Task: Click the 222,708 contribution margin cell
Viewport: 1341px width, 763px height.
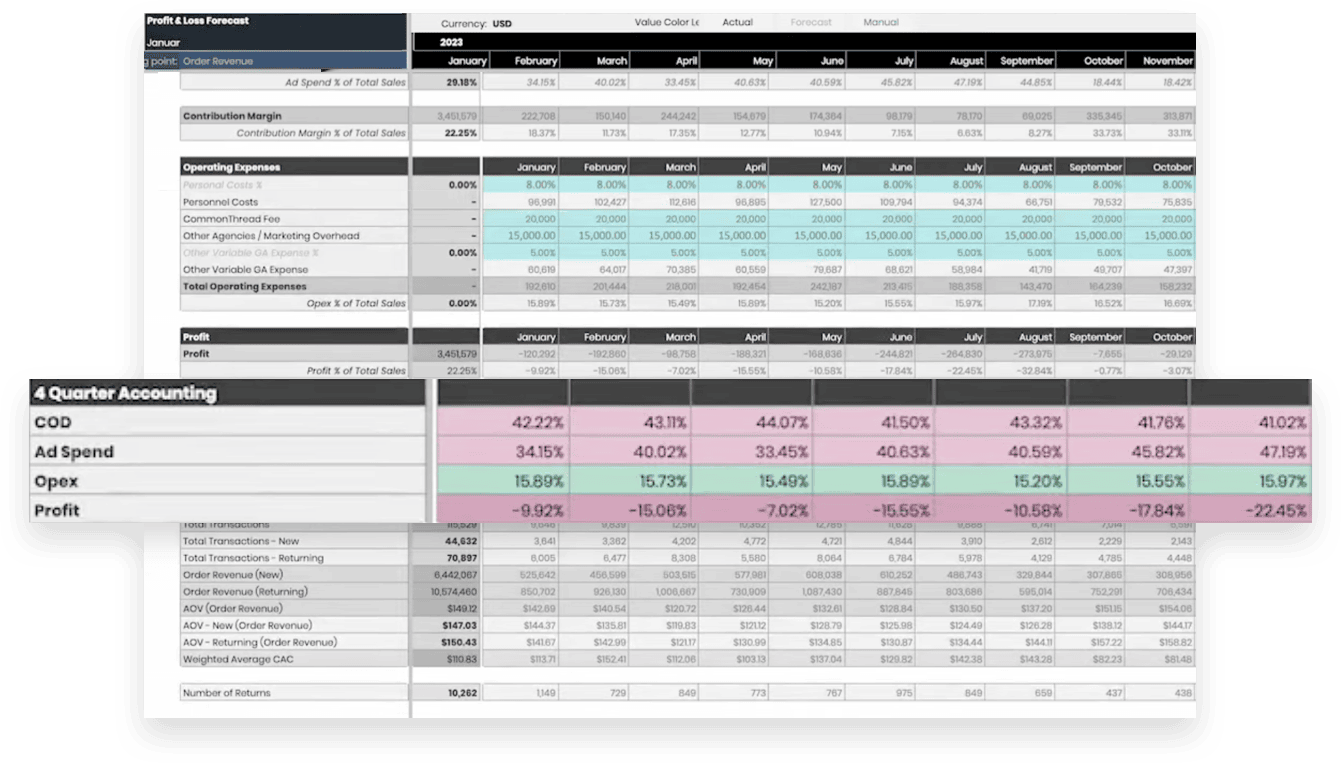Action: tap(520, 116)
